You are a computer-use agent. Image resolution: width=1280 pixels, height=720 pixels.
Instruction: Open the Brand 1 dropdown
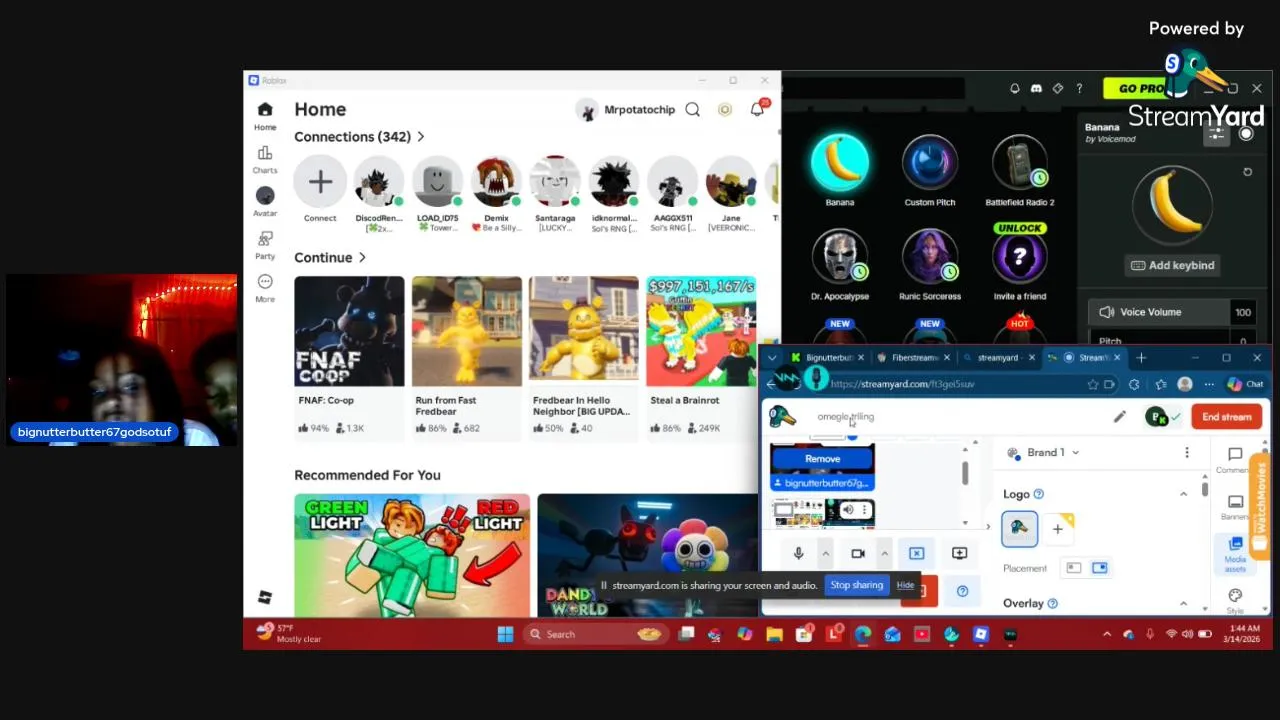click(1045, 452)
